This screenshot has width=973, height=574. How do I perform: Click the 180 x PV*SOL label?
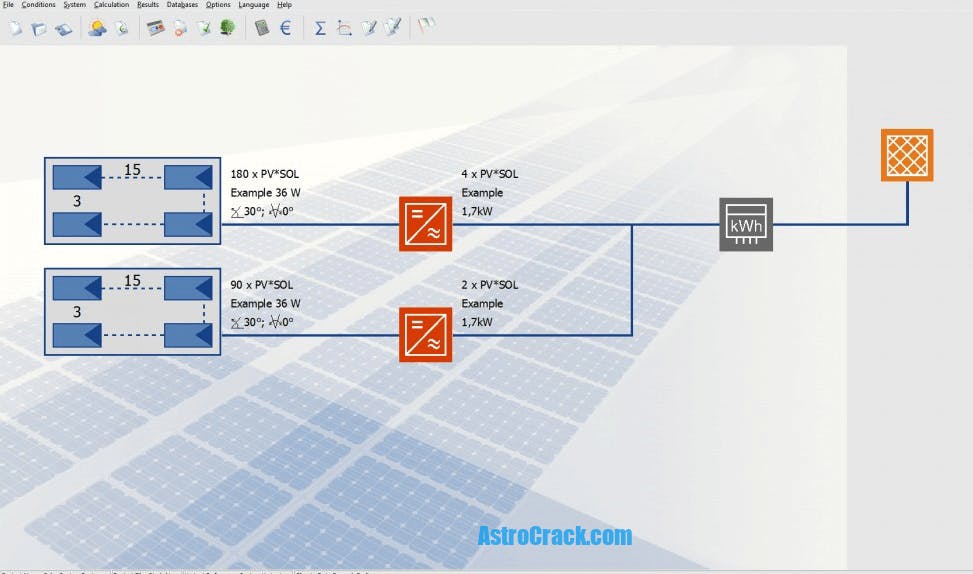click(264, 174)
